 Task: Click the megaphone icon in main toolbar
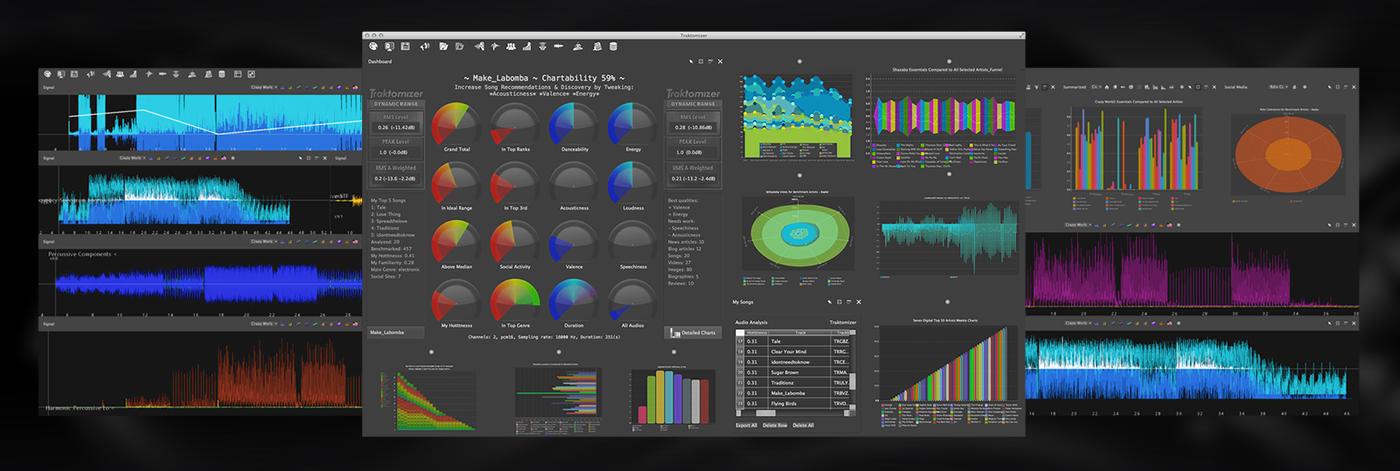pyautogui.click(x=425, y=46)
